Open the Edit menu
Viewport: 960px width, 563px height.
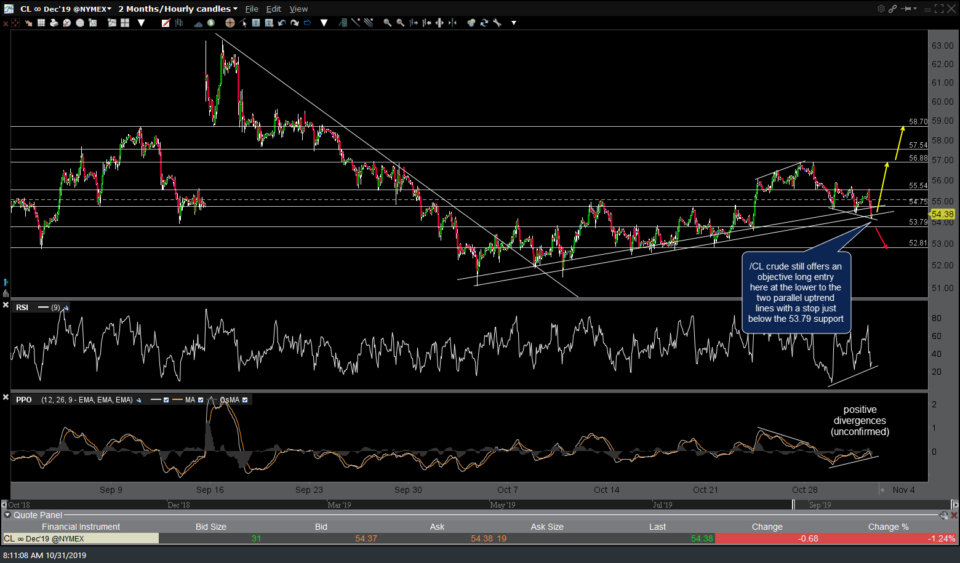273,8
